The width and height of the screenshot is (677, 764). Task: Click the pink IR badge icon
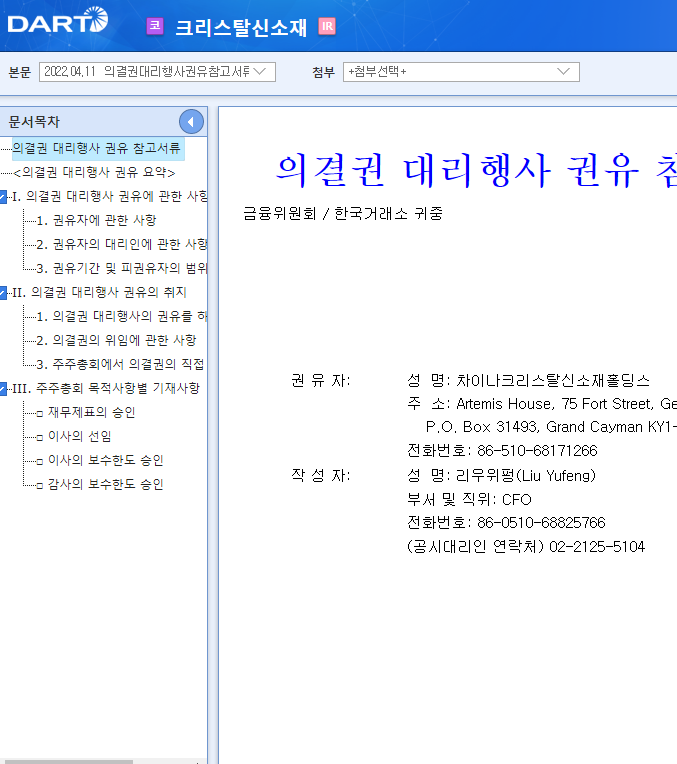coord(327,26)
